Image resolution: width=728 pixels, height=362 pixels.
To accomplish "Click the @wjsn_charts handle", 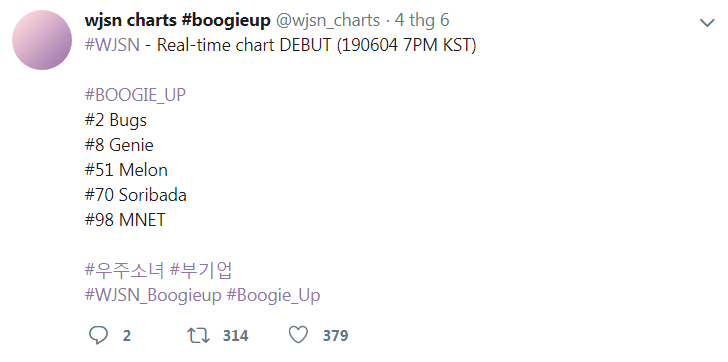I will 328,20.
